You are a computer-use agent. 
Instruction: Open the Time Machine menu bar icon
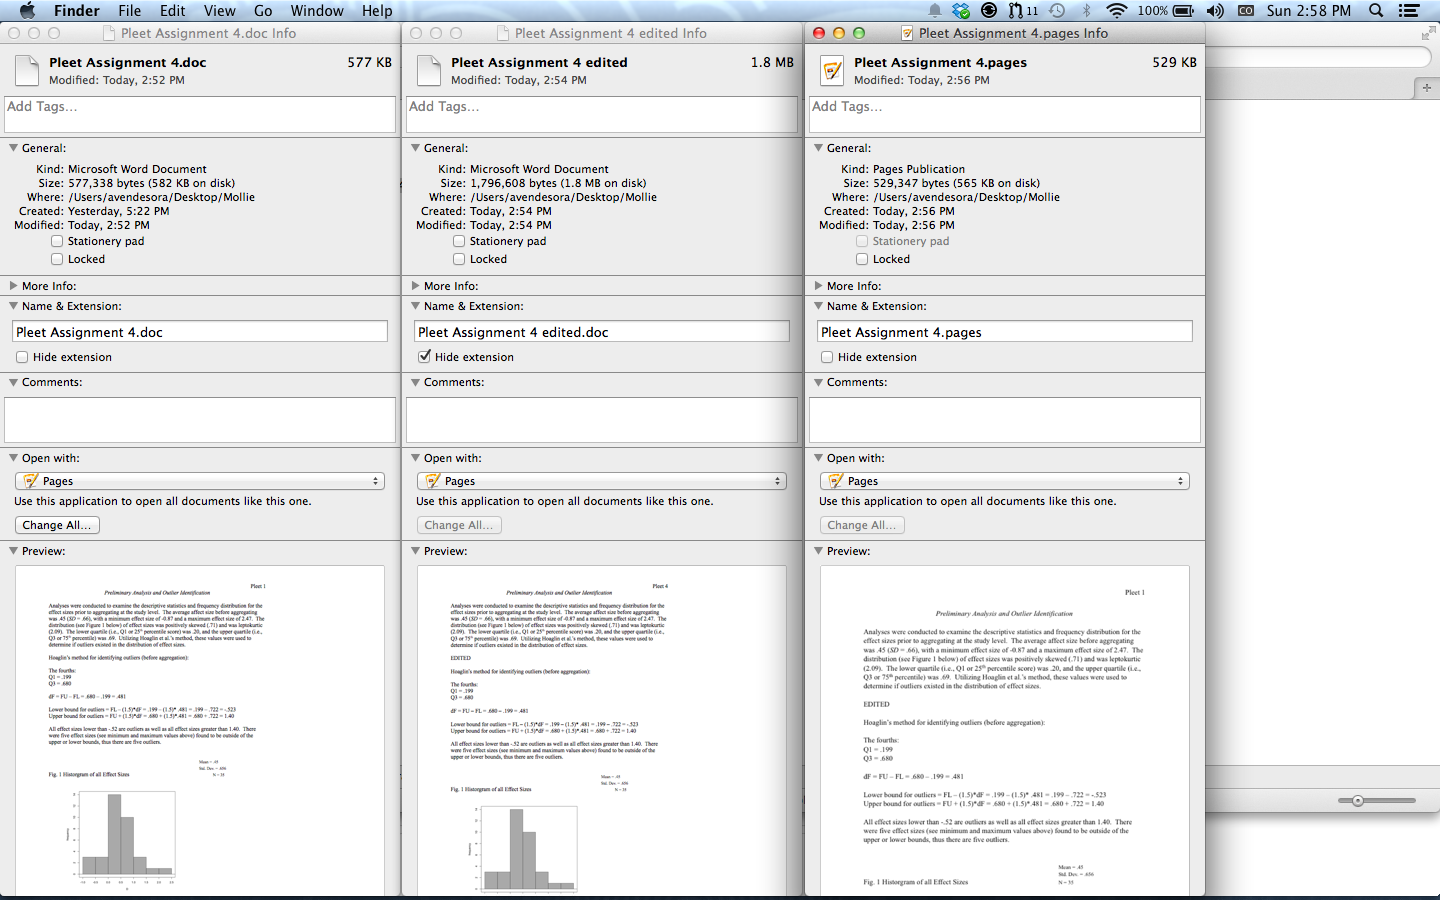1057,11
